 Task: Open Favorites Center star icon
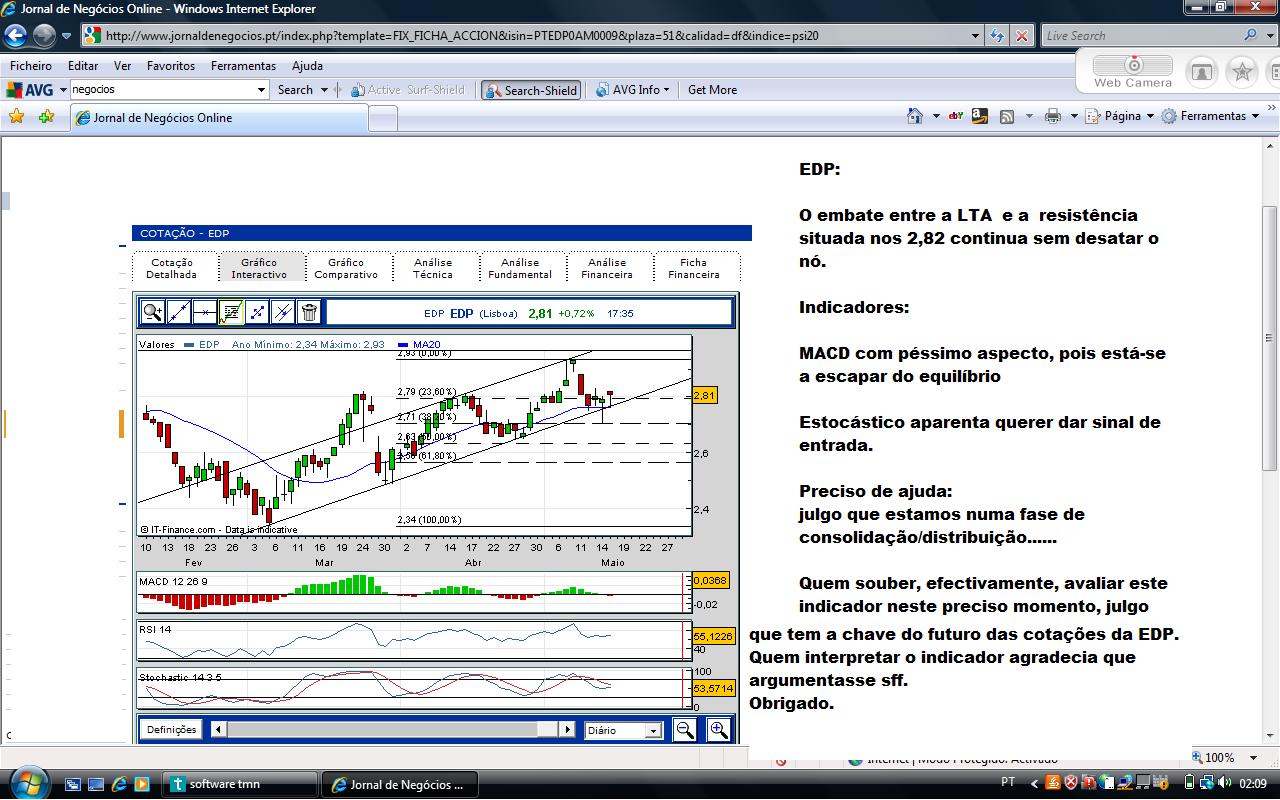(17, 117)
